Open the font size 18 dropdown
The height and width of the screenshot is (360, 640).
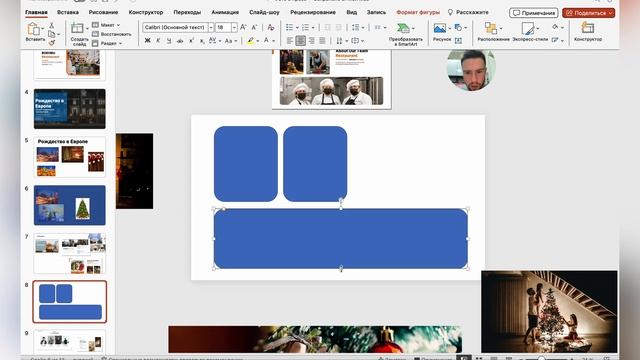click(234, 27)
